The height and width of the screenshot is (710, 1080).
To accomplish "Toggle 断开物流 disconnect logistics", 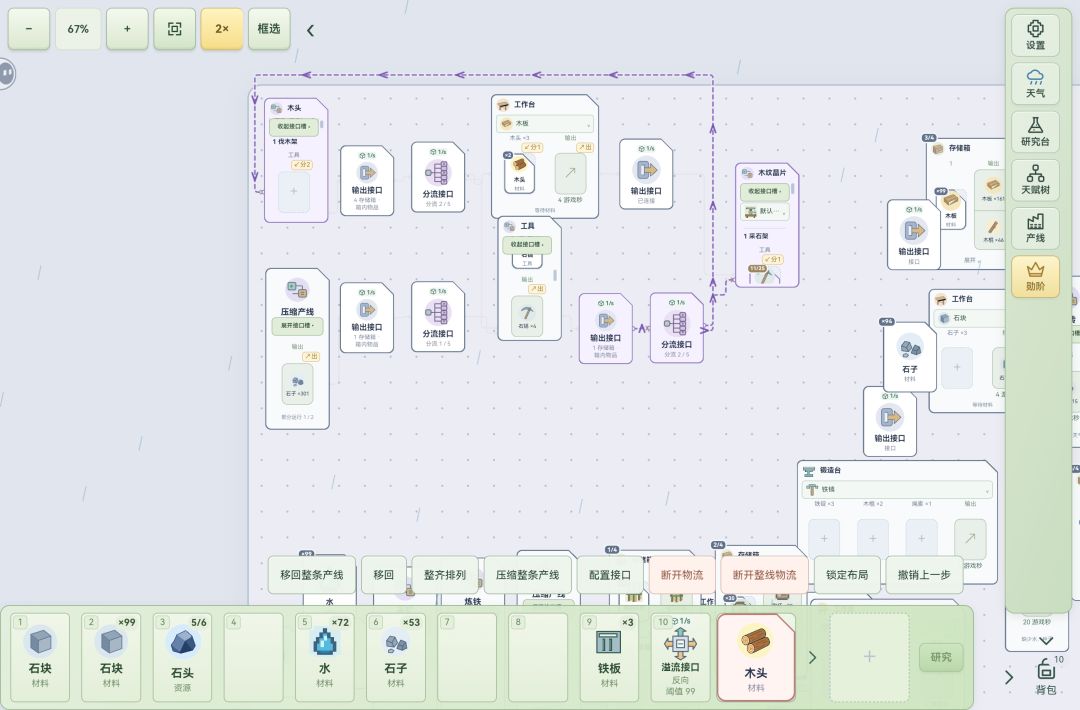I will coord(682,575).
